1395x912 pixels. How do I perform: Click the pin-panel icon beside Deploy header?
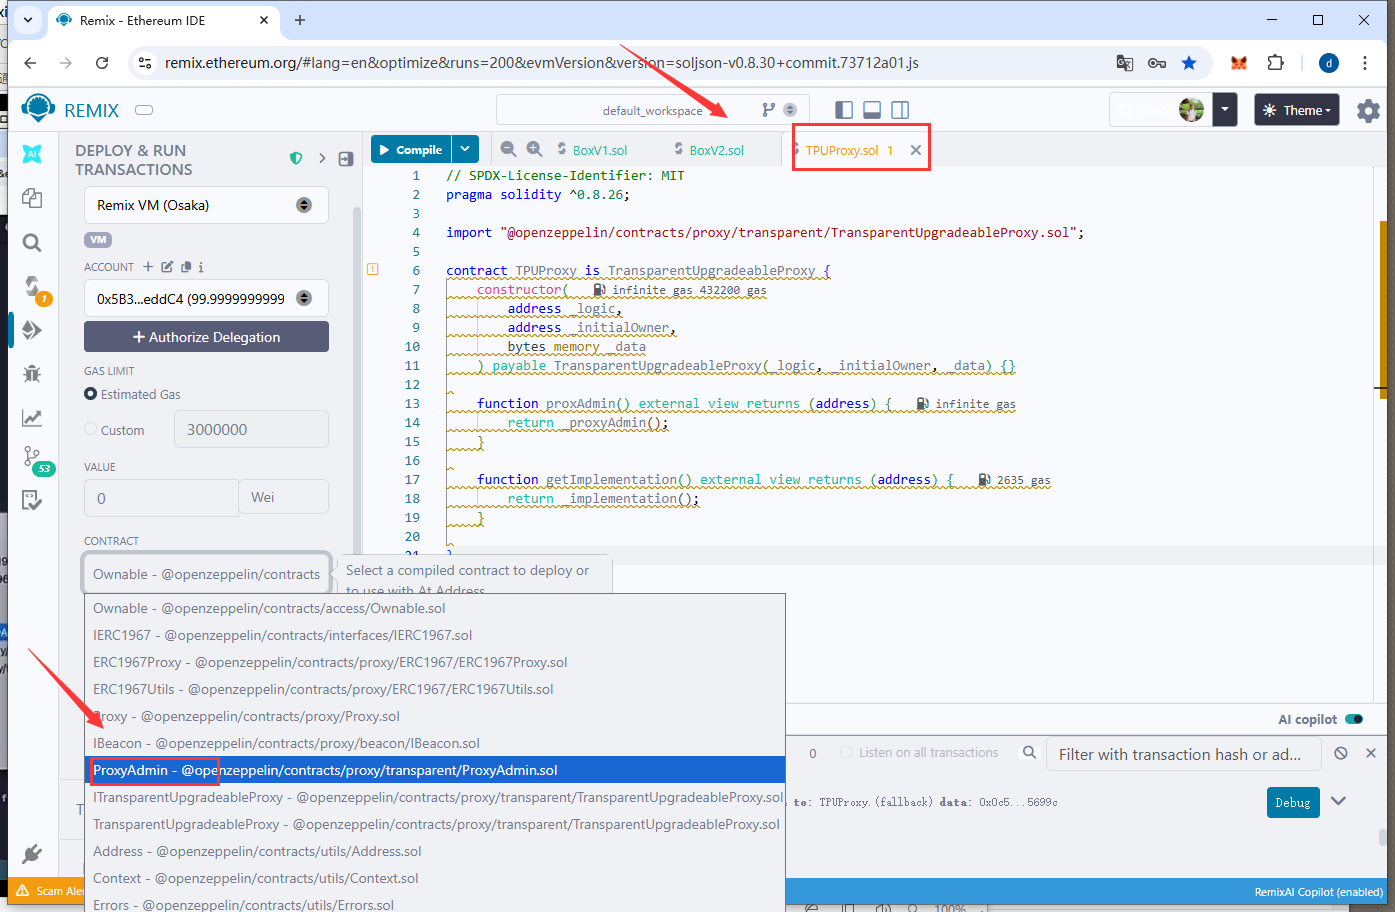346,158
